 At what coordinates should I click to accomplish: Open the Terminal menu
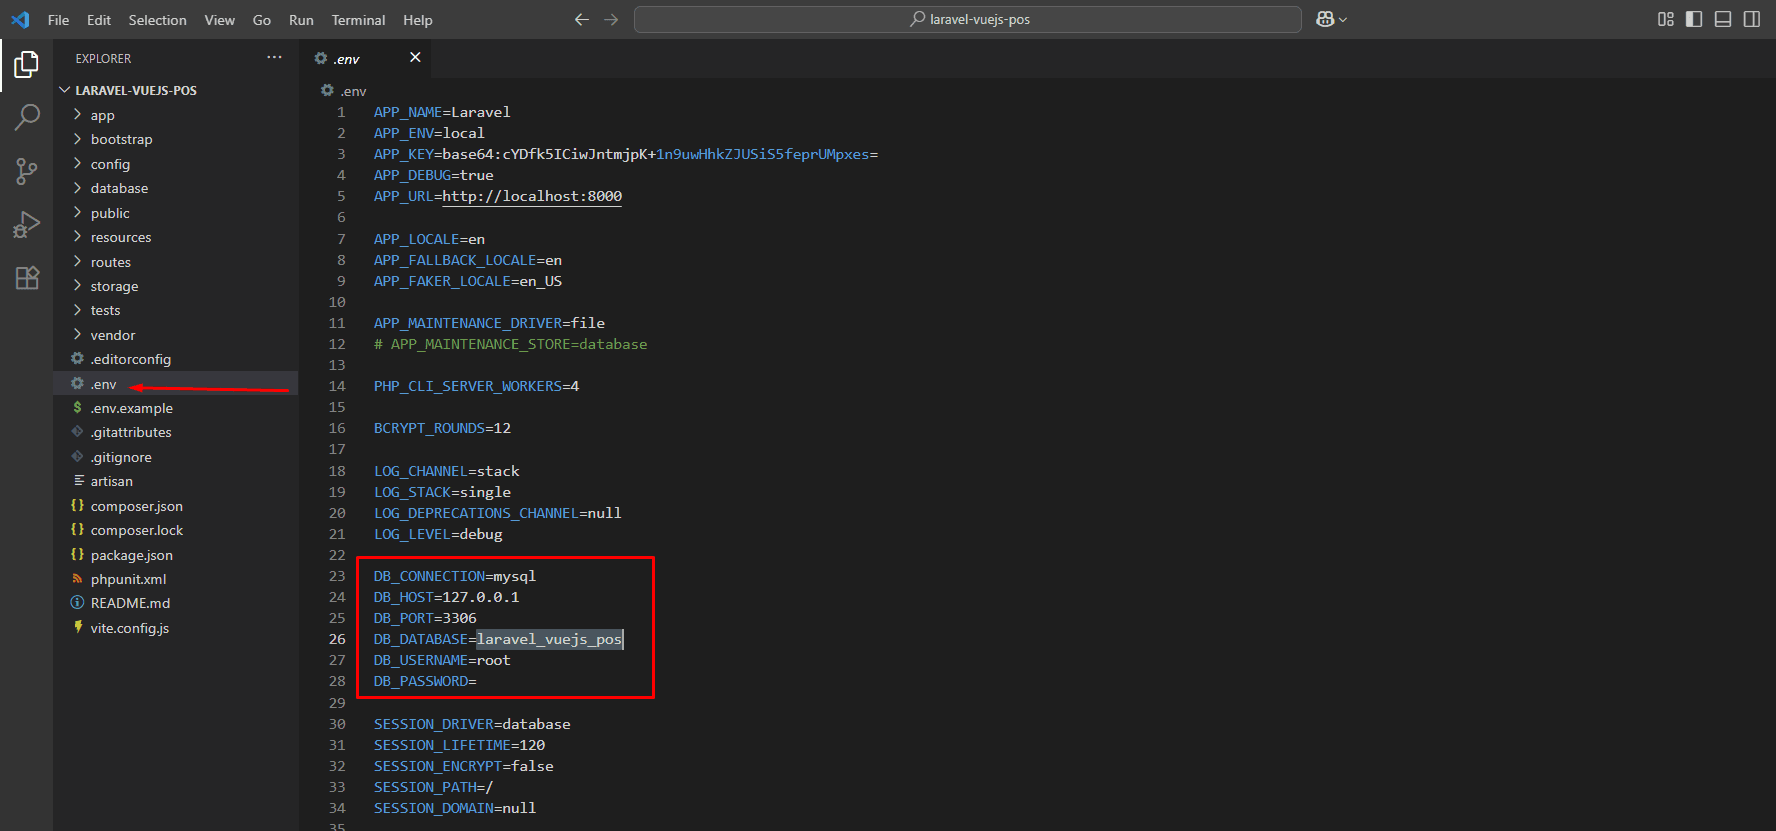pos(358,20)
